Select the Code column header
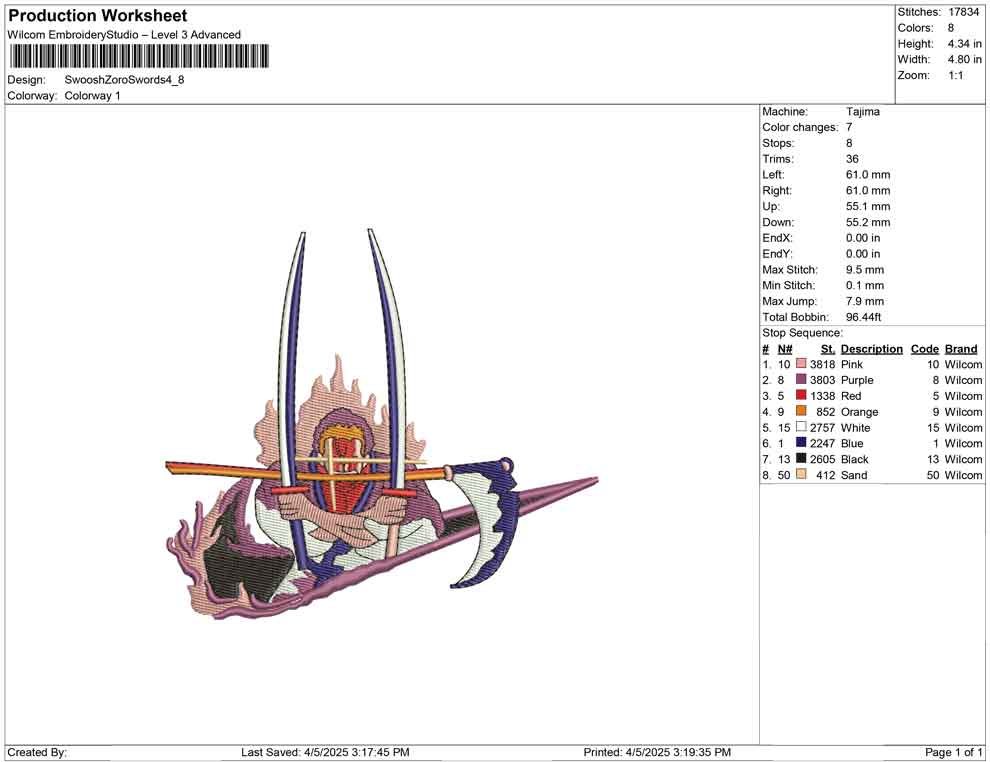This screenshot has width=990, height=762. [x=924, y=349]
